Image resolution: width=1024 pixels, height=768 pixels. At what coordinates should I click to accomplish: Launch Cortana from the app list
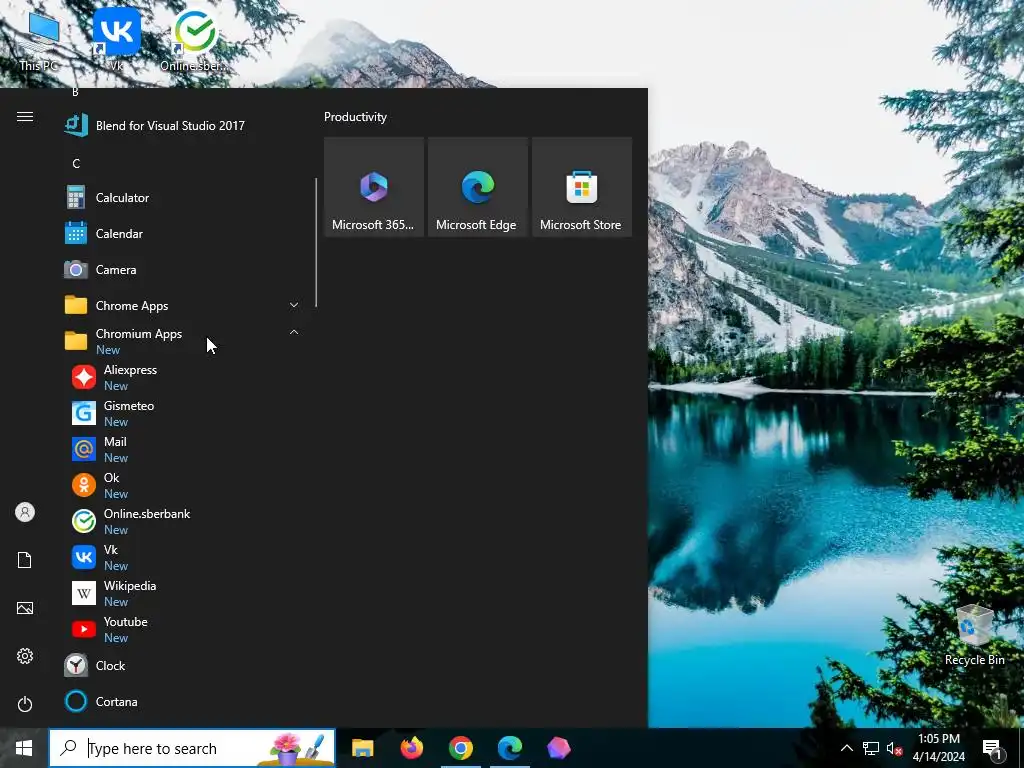pos(183,701)
